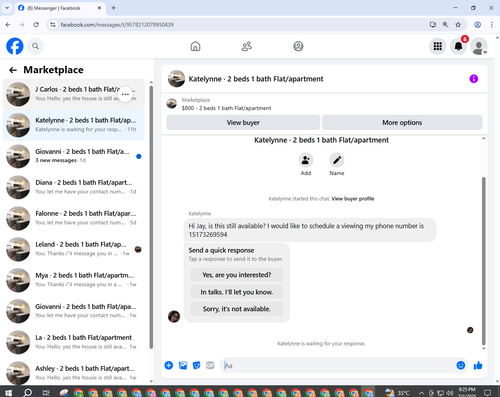
Task: Open Giovanni chat from one week ago
Action: coord(74,311)
